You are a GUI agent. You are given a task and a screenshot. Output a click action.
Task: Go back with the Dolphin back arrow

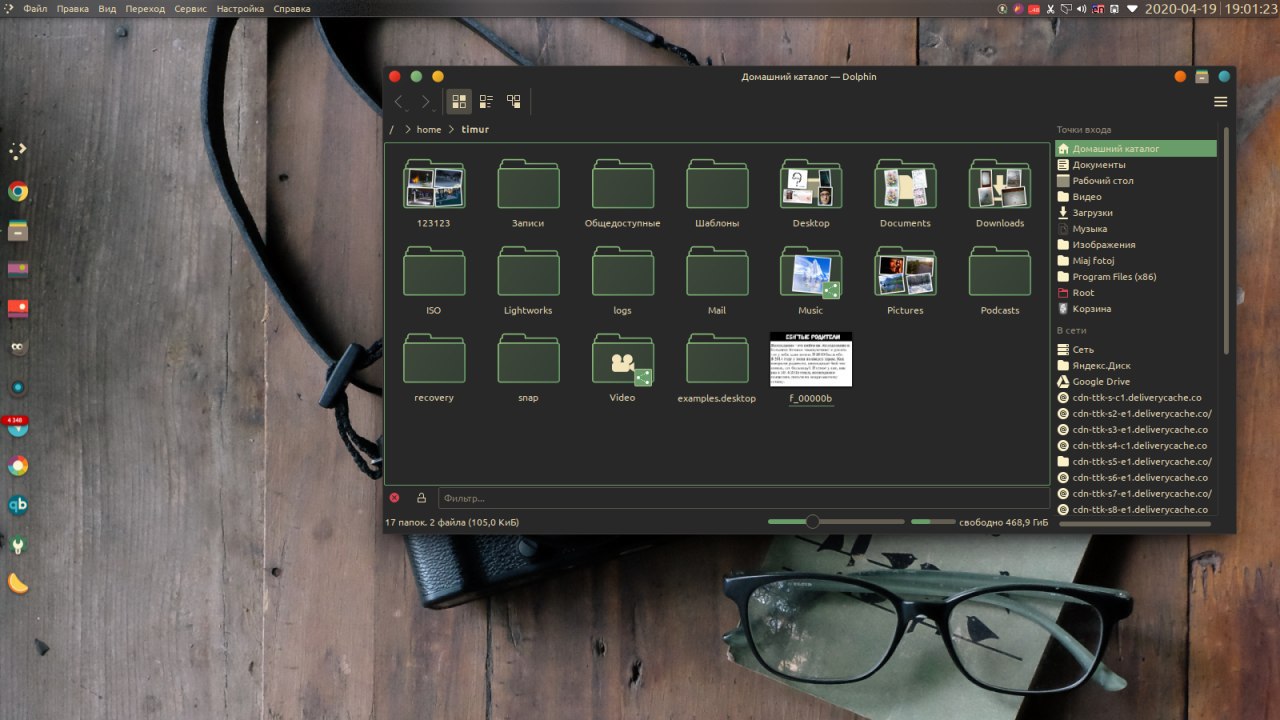click(399, 101)
